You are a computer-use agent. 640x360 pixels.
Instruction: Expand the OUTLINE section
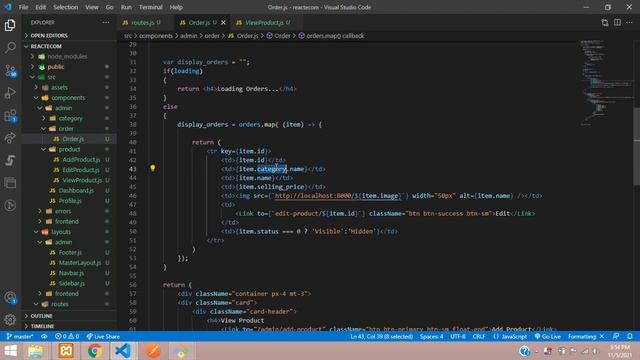pos(69,316)
